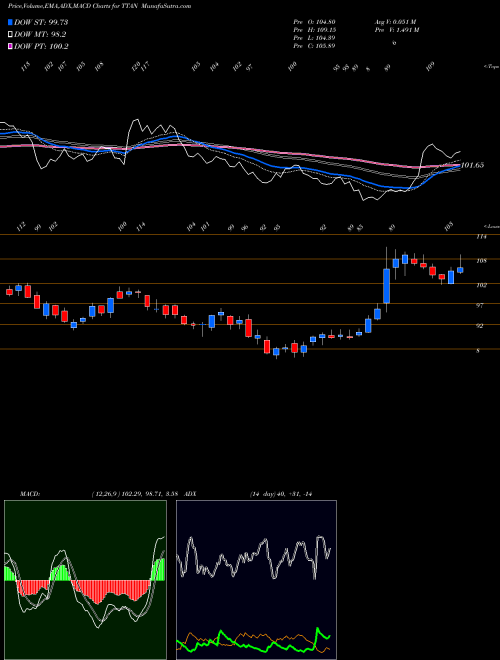Click the ADX (14 day) values text

[x=281, y=494]
